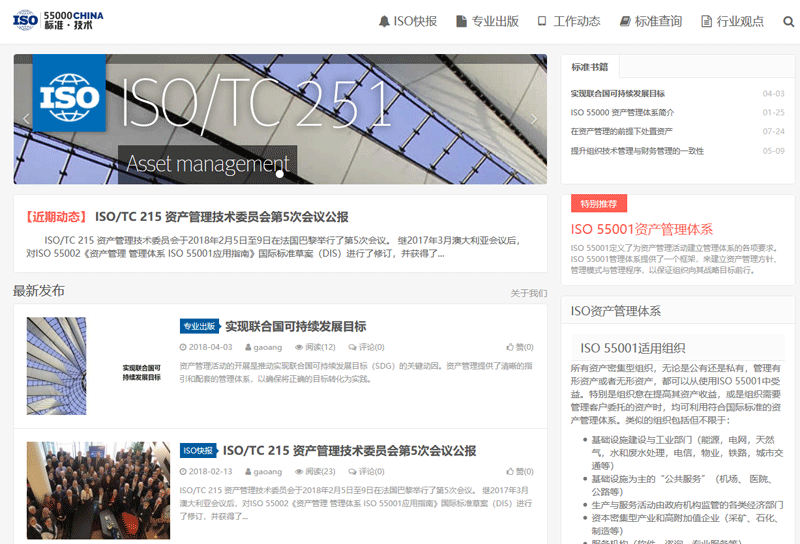The width and height of the screenshot is (800, 544).
Task: Click date 01-25 in sidebar list
Action: pos(773,112)
